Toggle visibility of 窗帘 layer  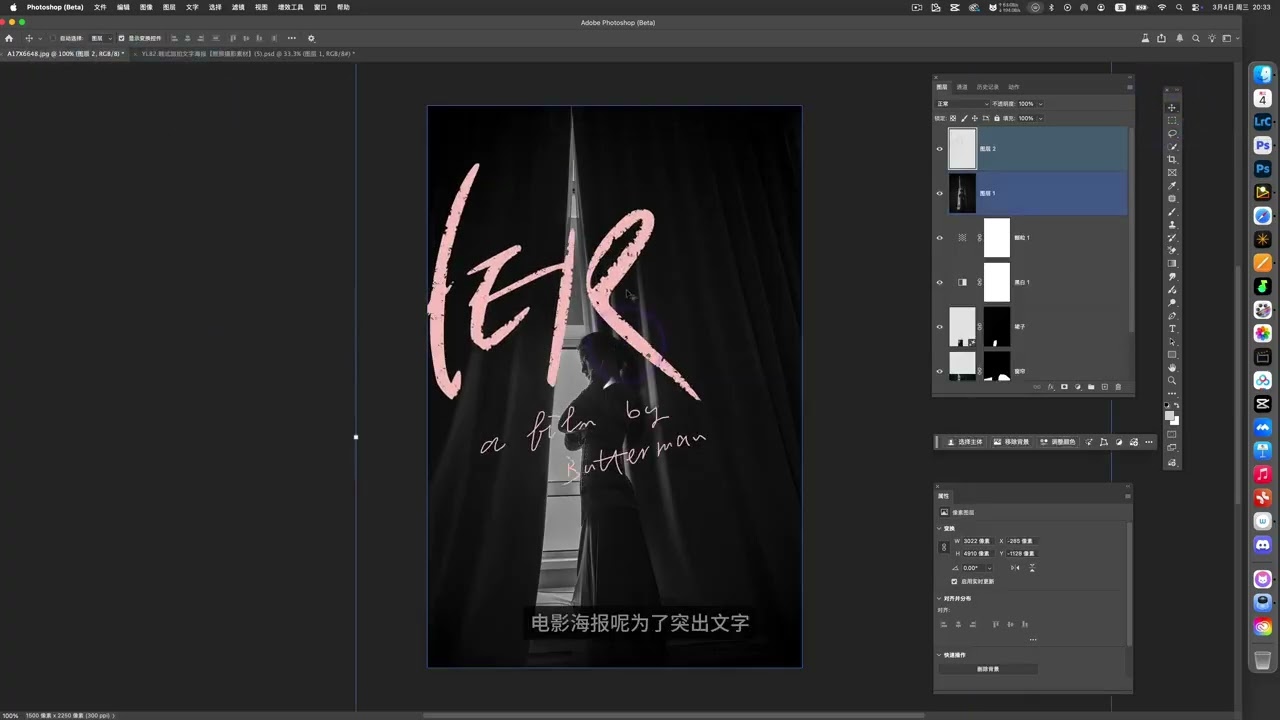point(939,371)
